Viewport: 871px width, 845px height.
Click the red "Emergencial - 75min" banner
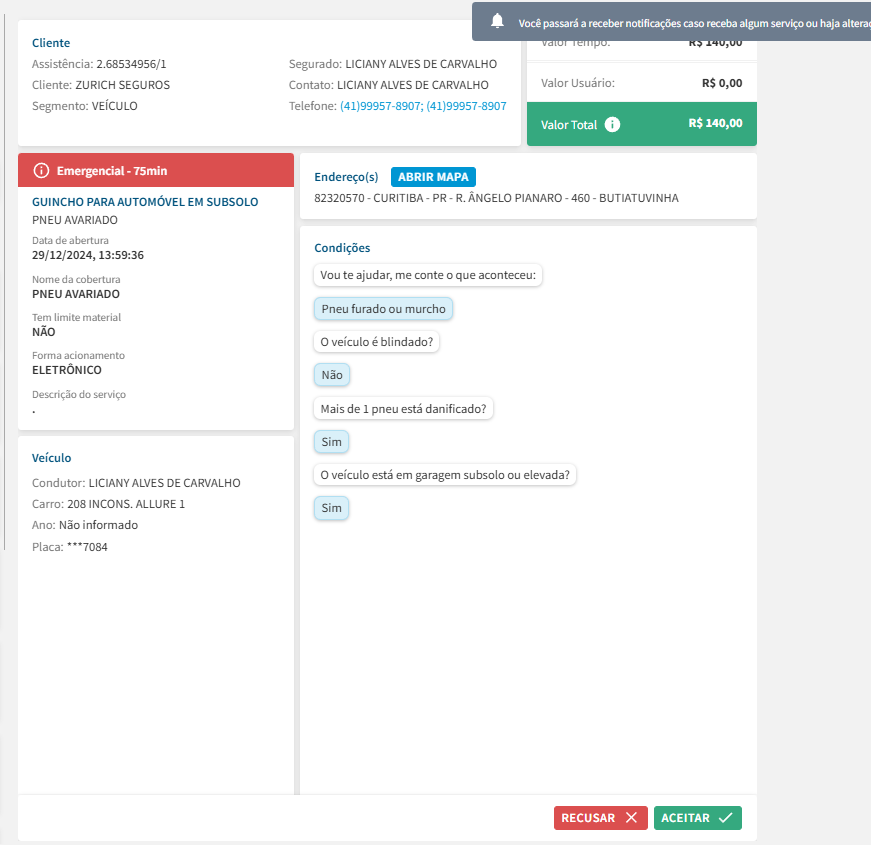156,171
